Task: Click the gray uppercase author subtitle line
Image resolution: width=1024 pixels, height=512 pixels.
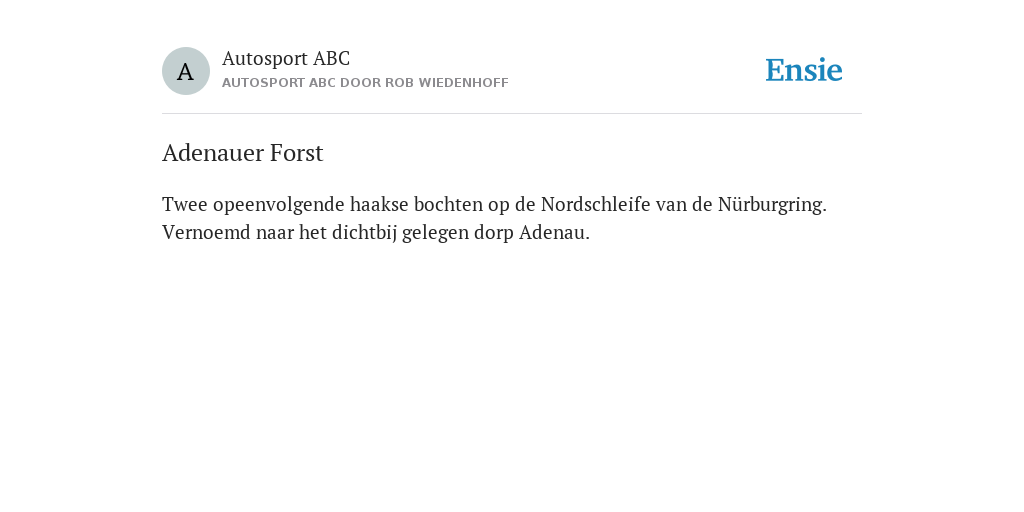Action: point(365,83)
